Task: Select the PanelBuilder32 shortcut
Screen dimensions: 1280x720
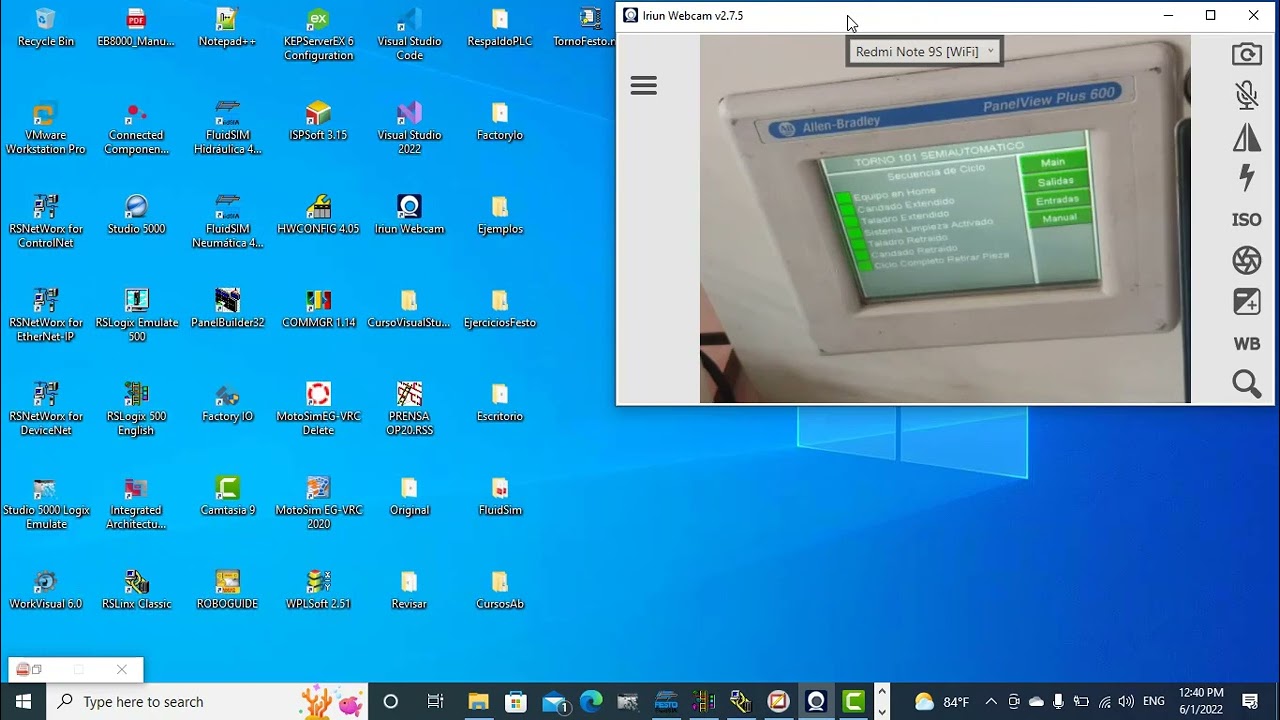Action: click(x=227, y=309)
